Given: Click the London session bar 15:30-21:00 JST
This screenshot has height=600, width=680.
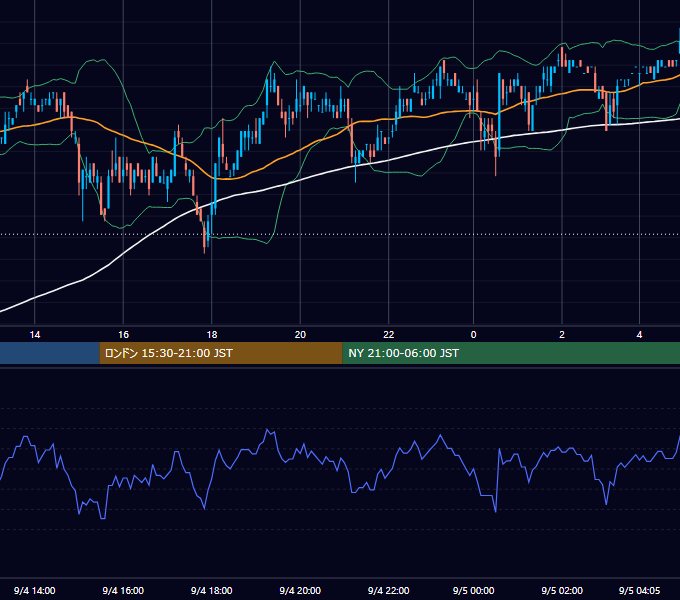Looking at the screenshot, I should point(221,353).
